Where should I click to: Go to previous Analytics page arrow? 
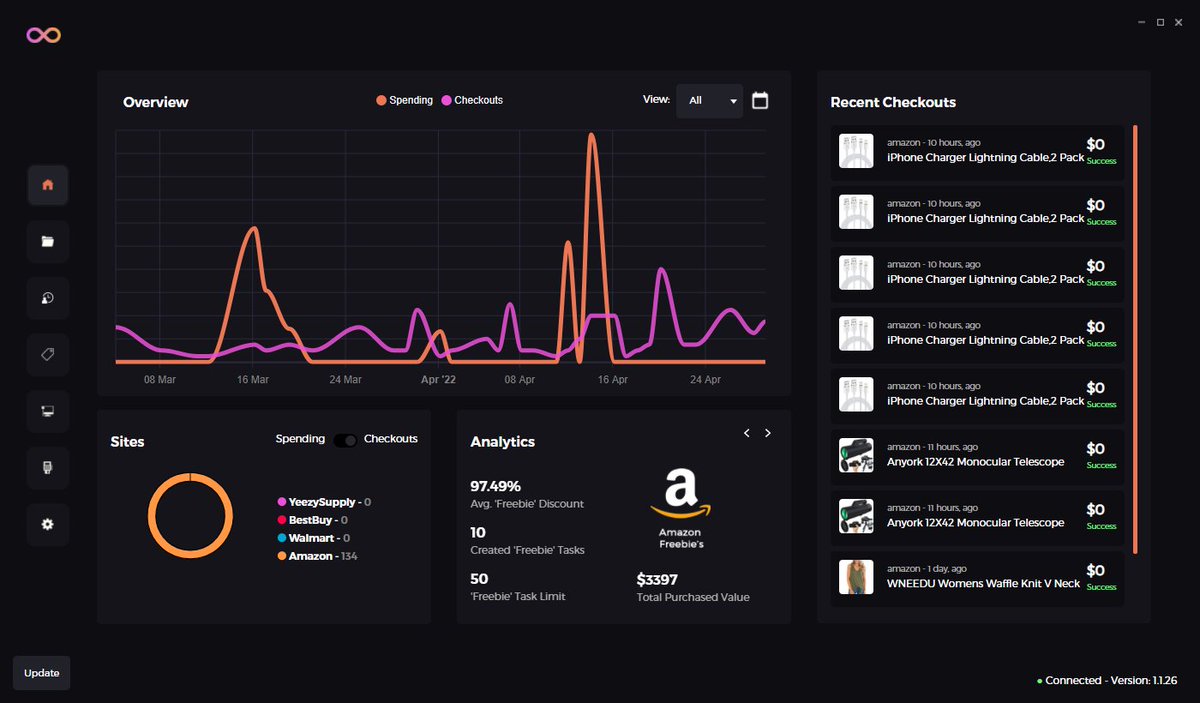[x=746, y=433]
